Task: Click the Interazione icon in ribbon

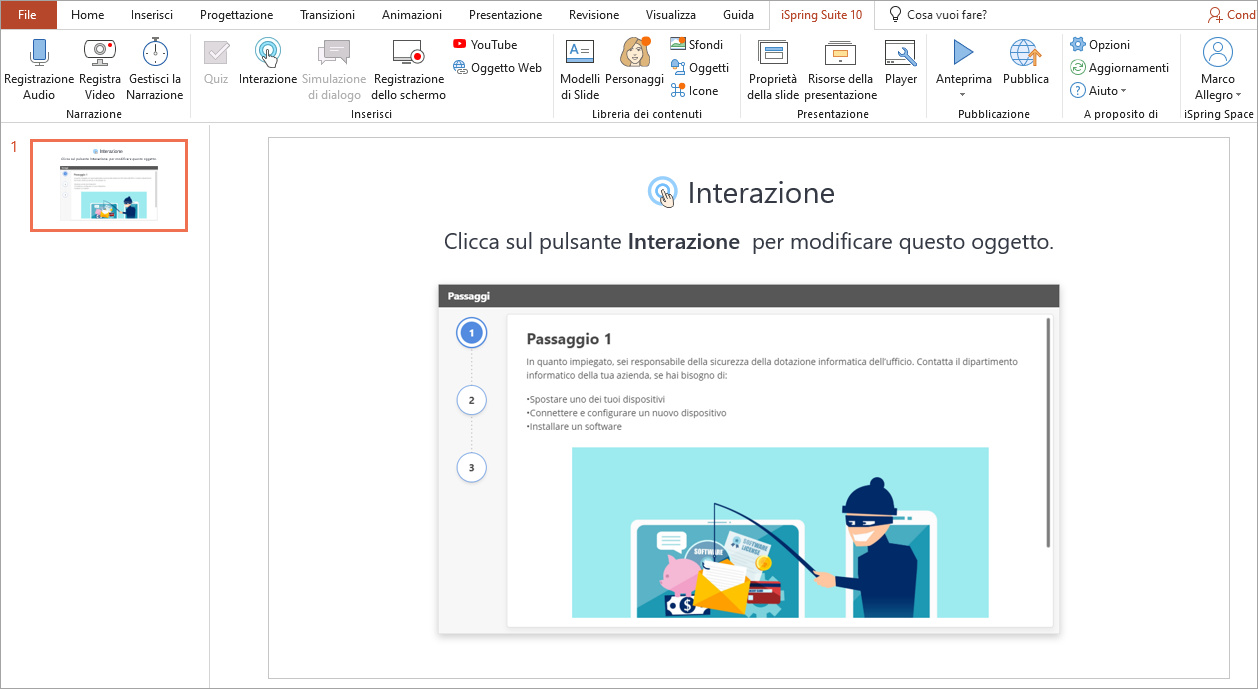Action: (267, 53)
